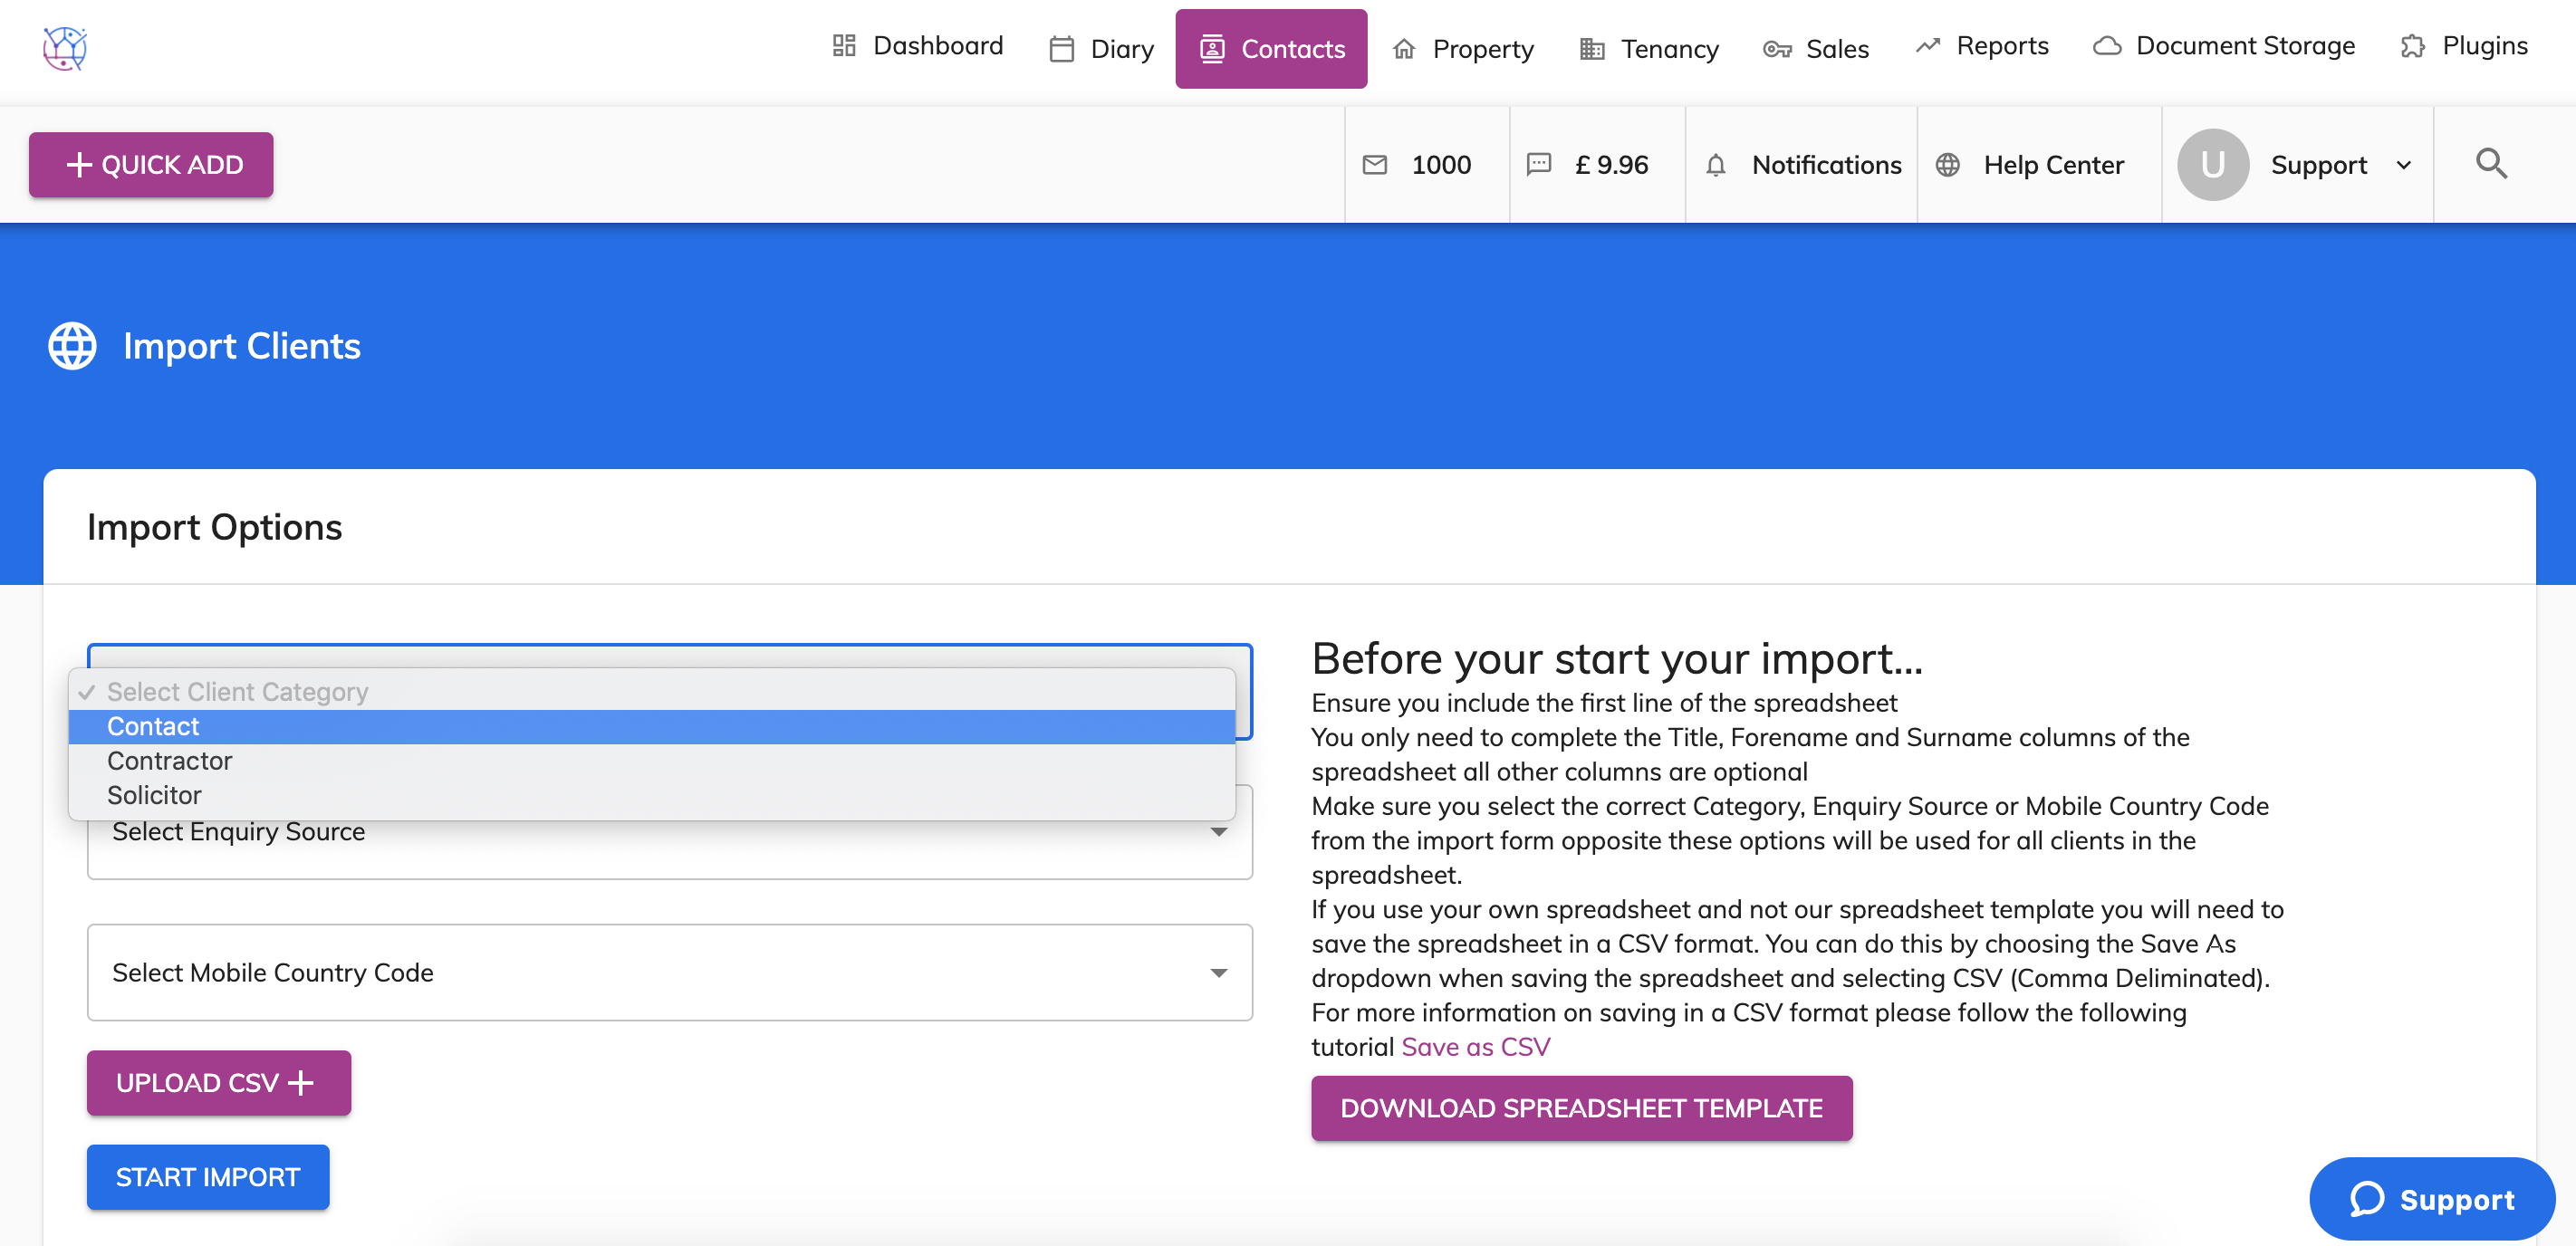Choose Contractor from client category list
Image resolution: width=2576 pixels, height=1246 pixels.
pyautogui.click(x=169, y=761)
